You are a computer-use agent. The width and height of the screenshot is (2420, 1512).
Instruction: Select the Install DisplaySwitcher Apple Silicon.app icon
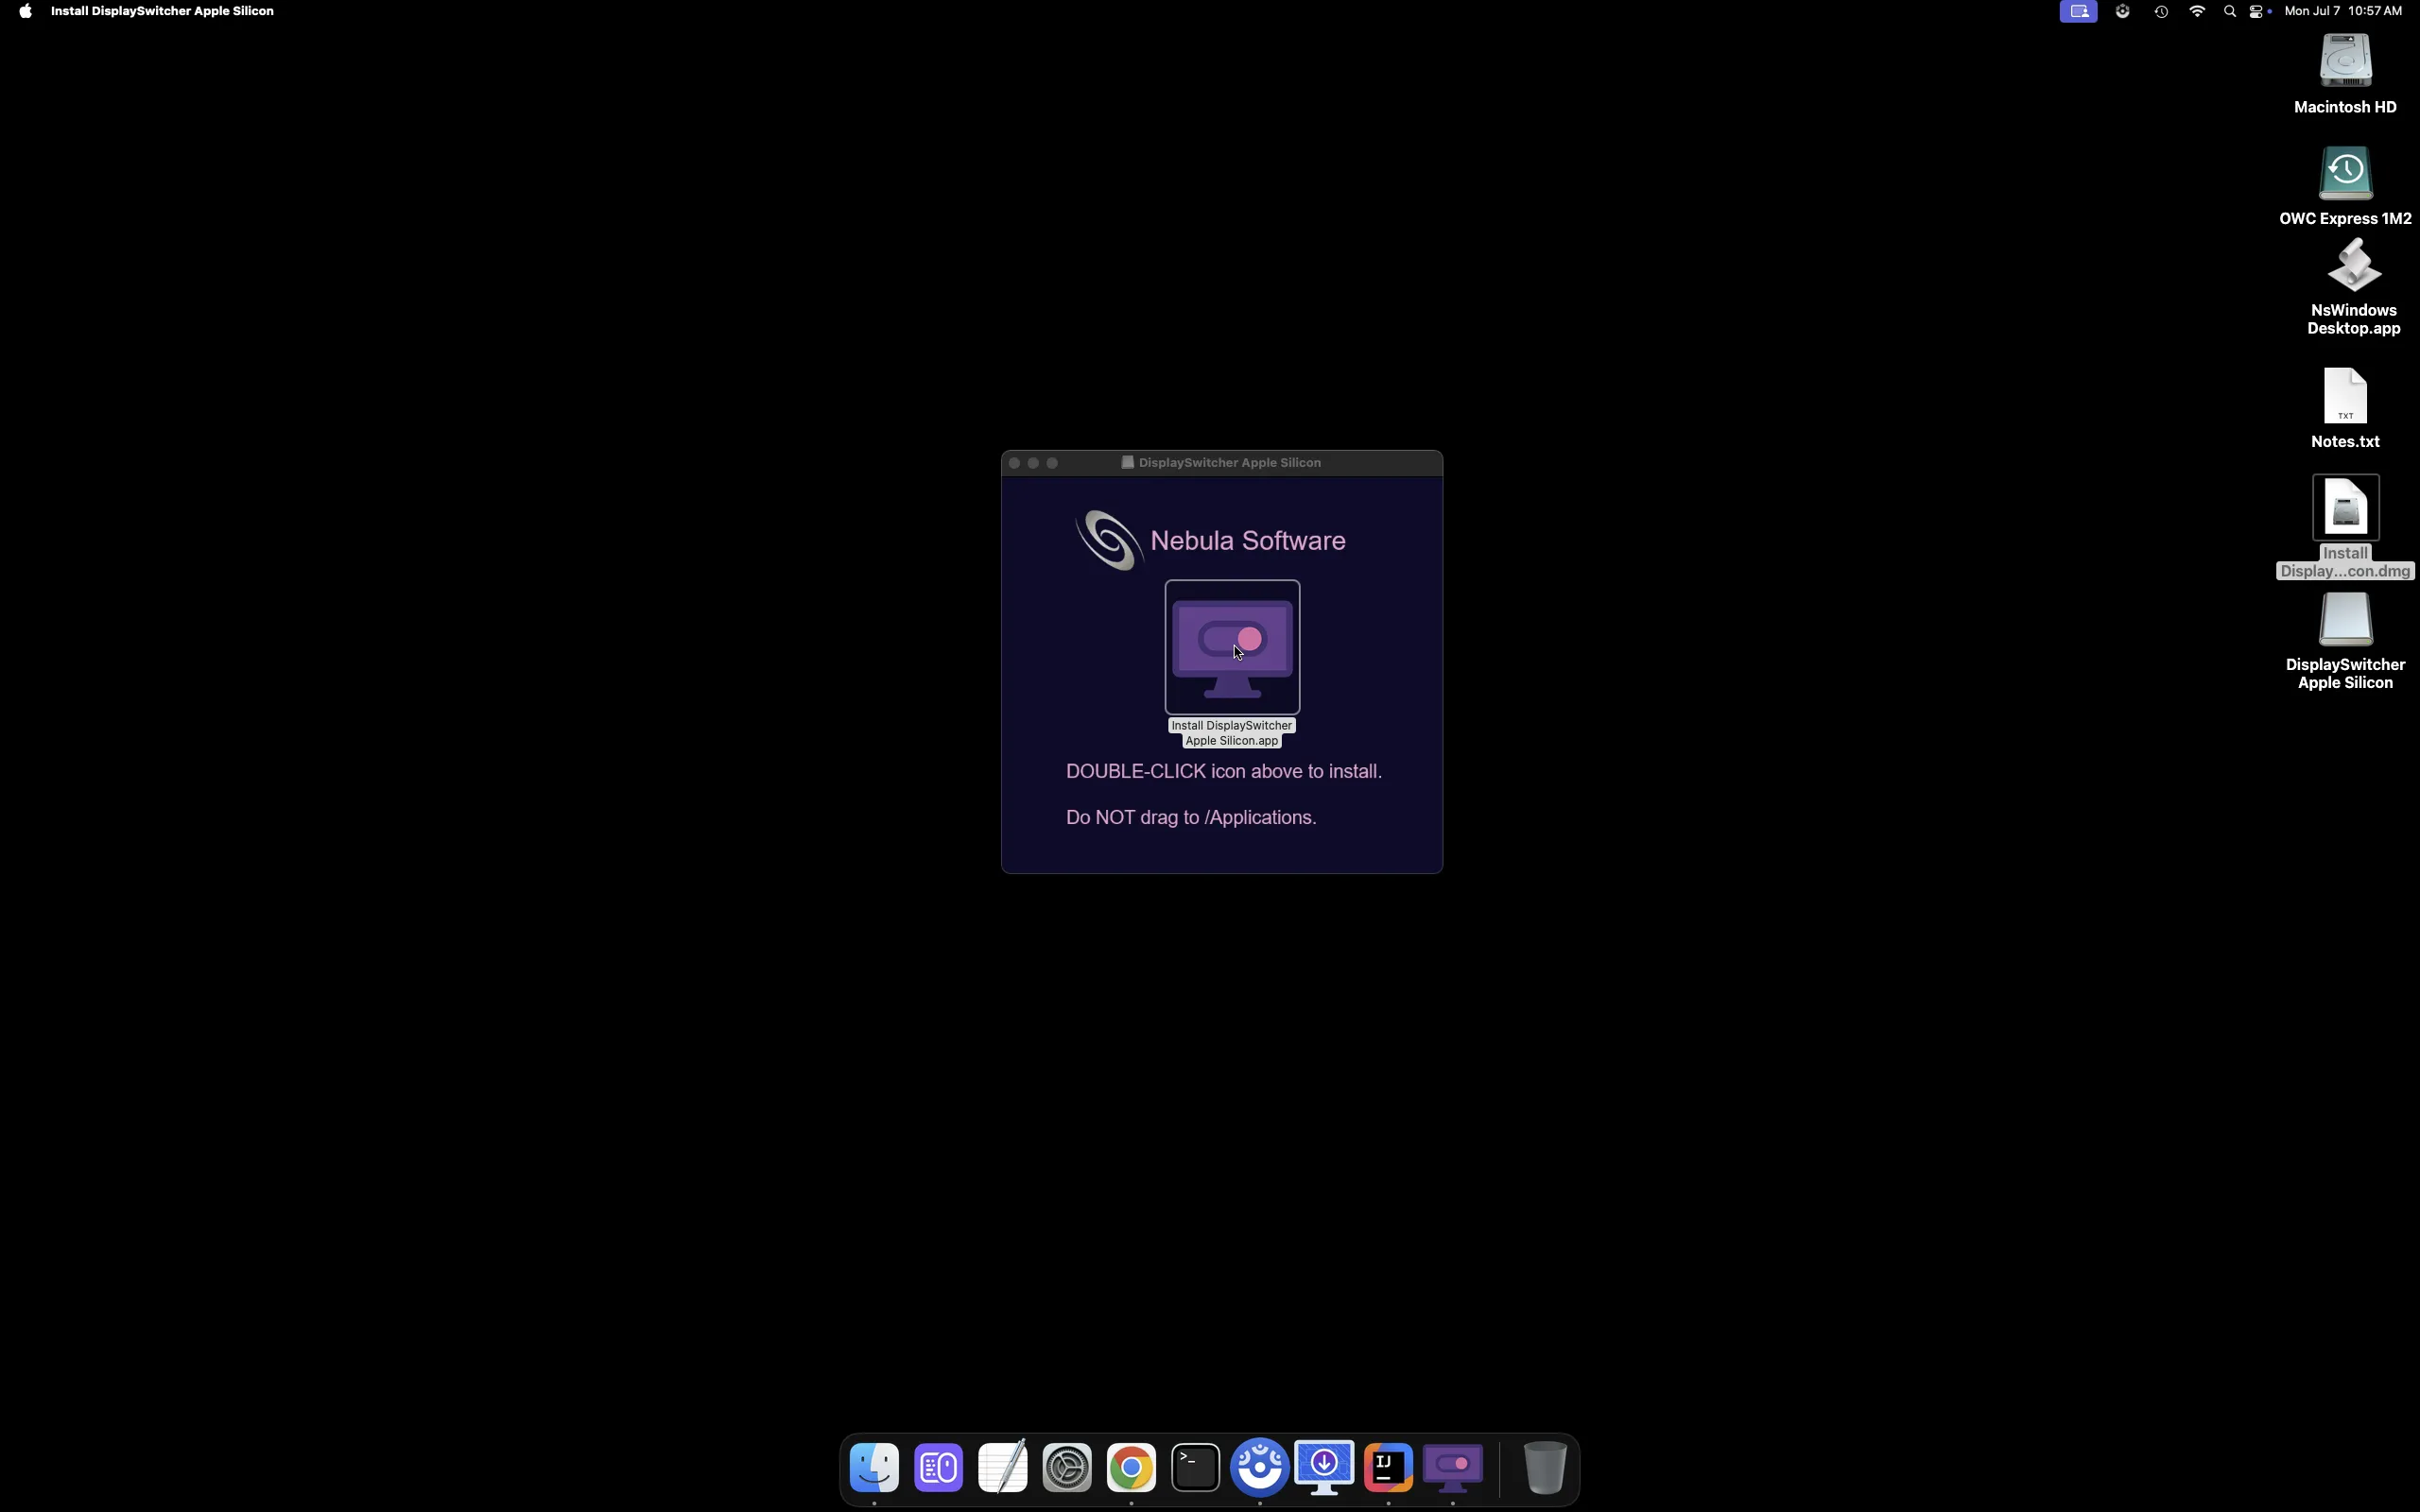(x=1232, y=647)
